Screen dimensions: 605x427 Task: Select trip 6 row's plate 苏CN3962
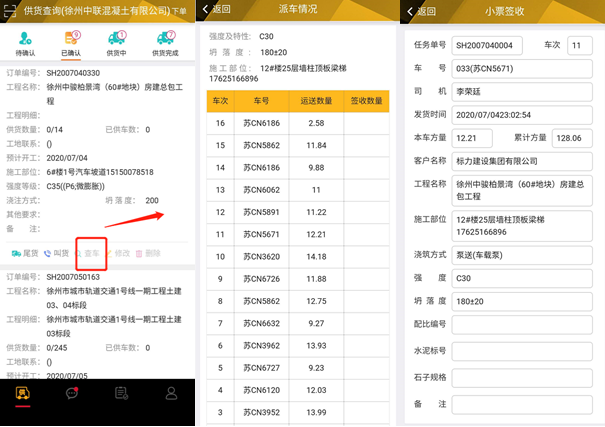261,346
